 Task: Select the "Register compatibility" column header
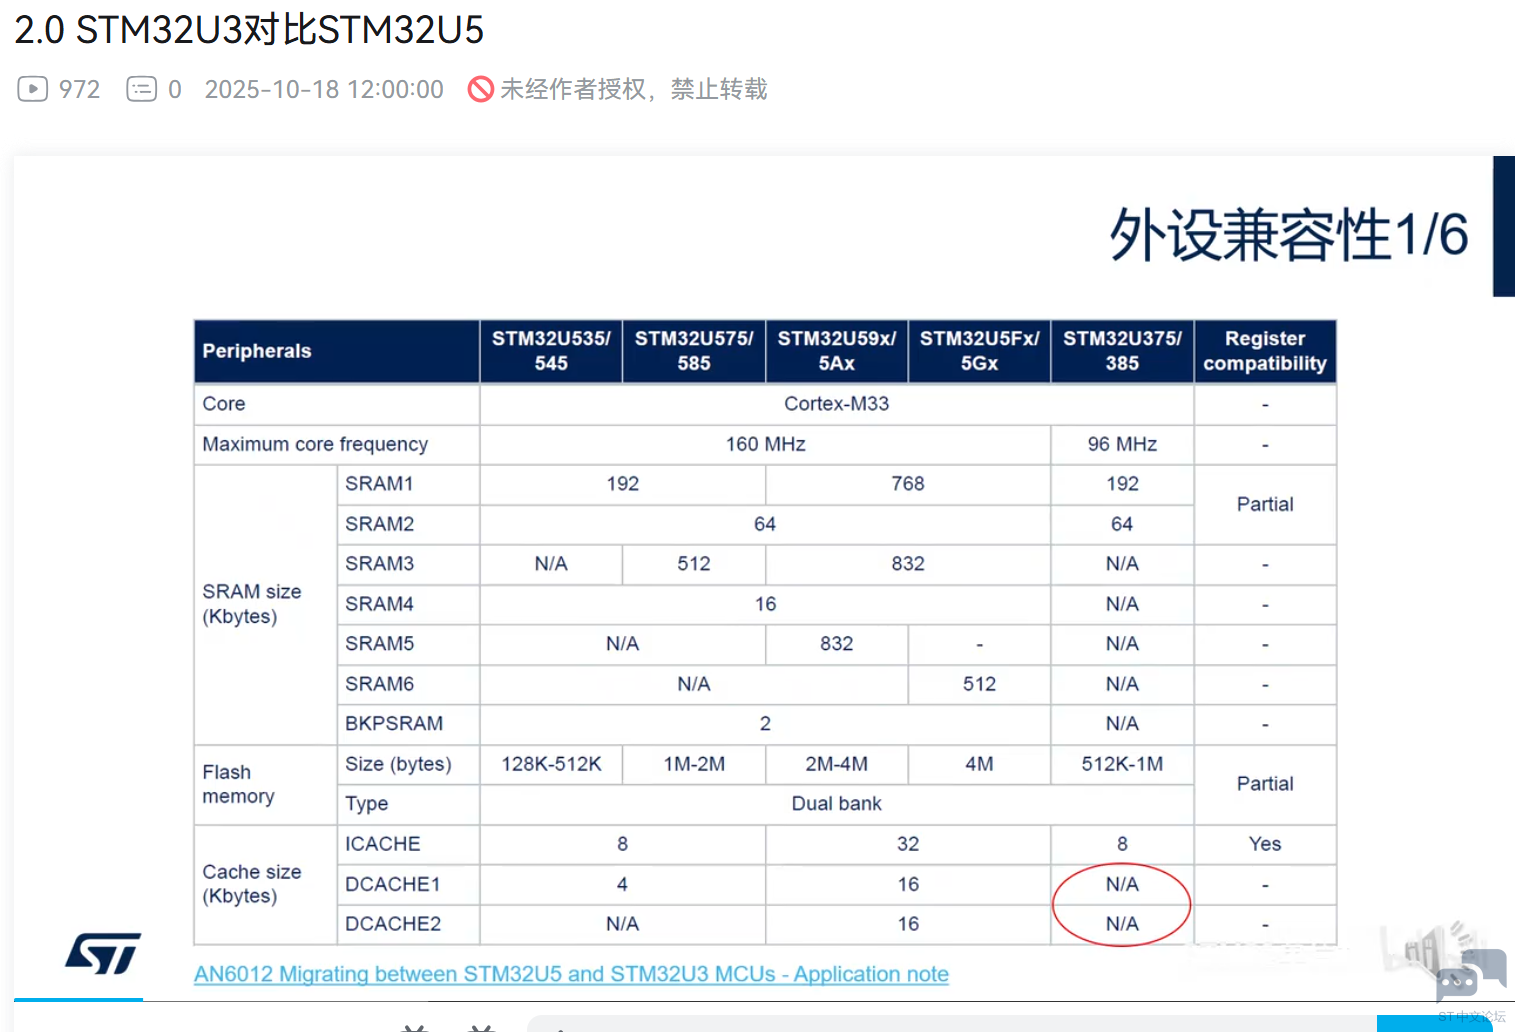click(1265, 351)
